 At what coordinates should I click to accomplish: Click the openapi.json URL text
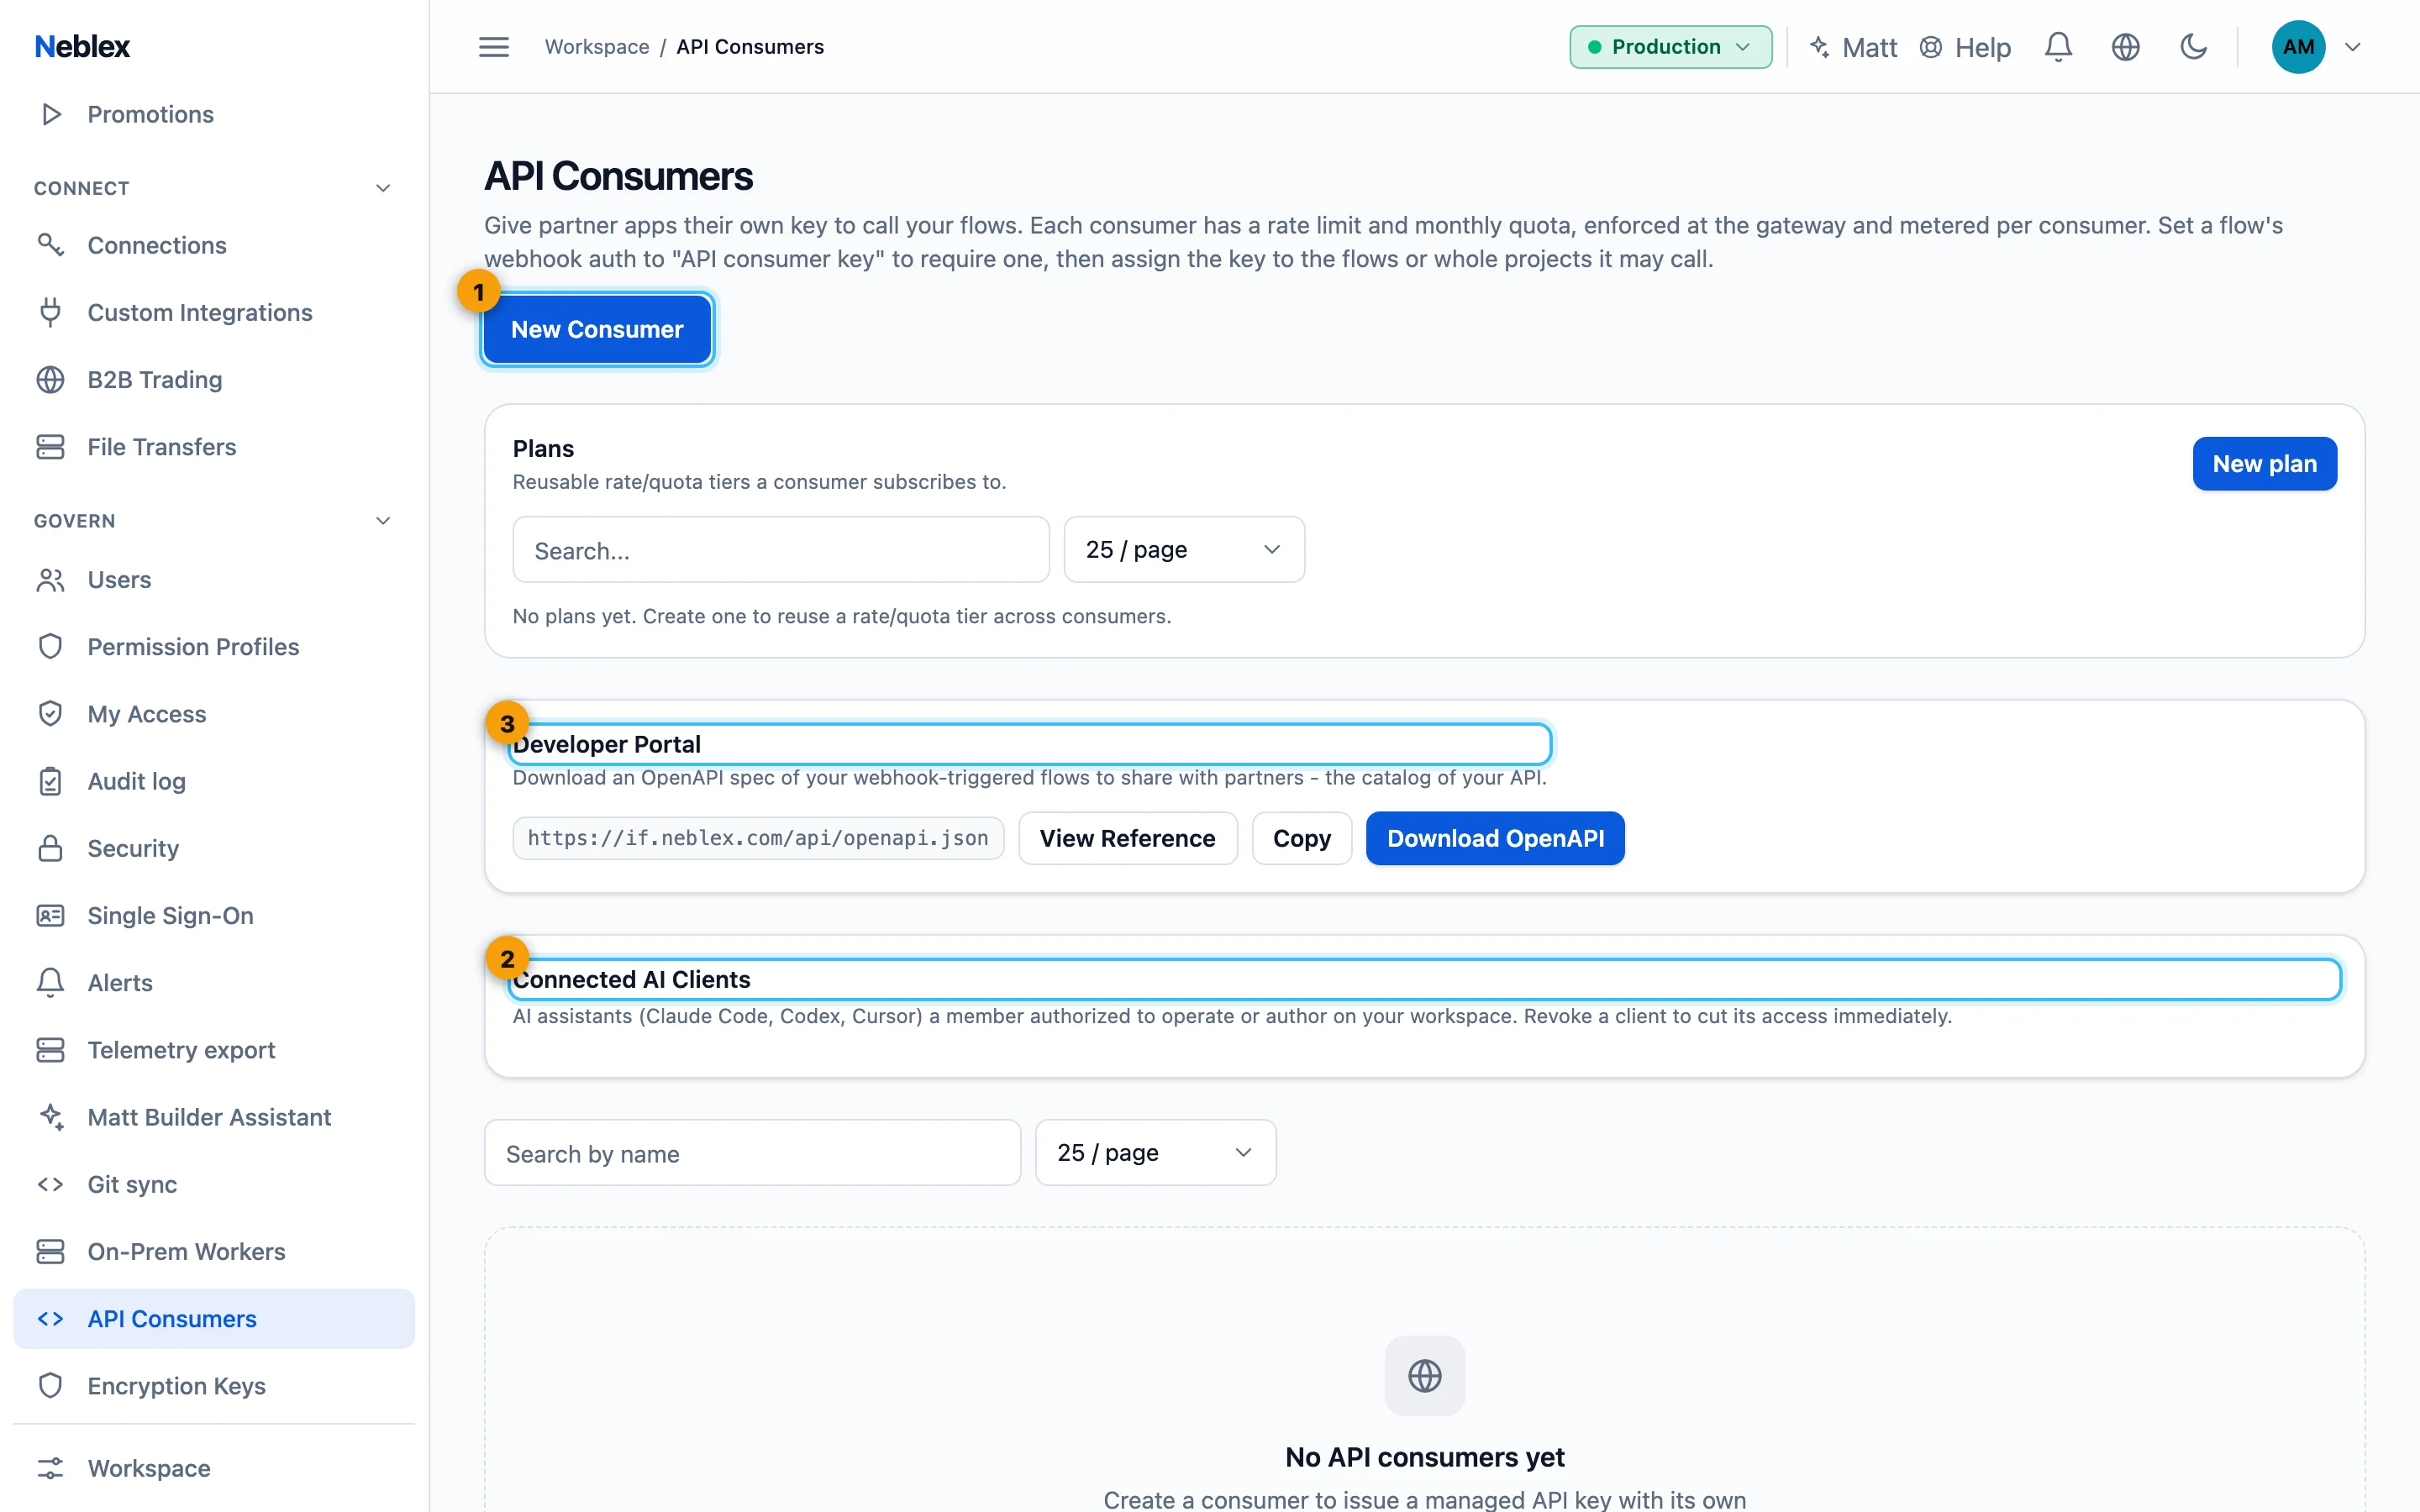758,838
